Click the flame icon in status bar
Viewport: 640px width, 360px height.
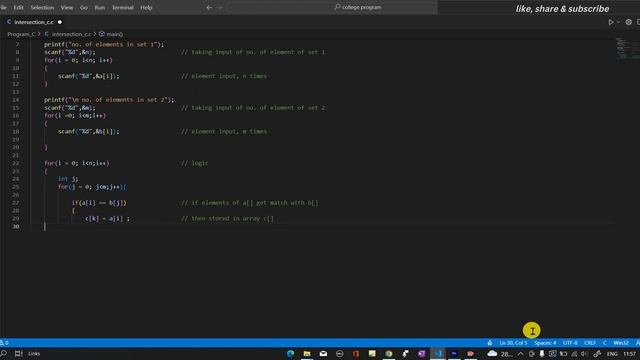(489, 343)
